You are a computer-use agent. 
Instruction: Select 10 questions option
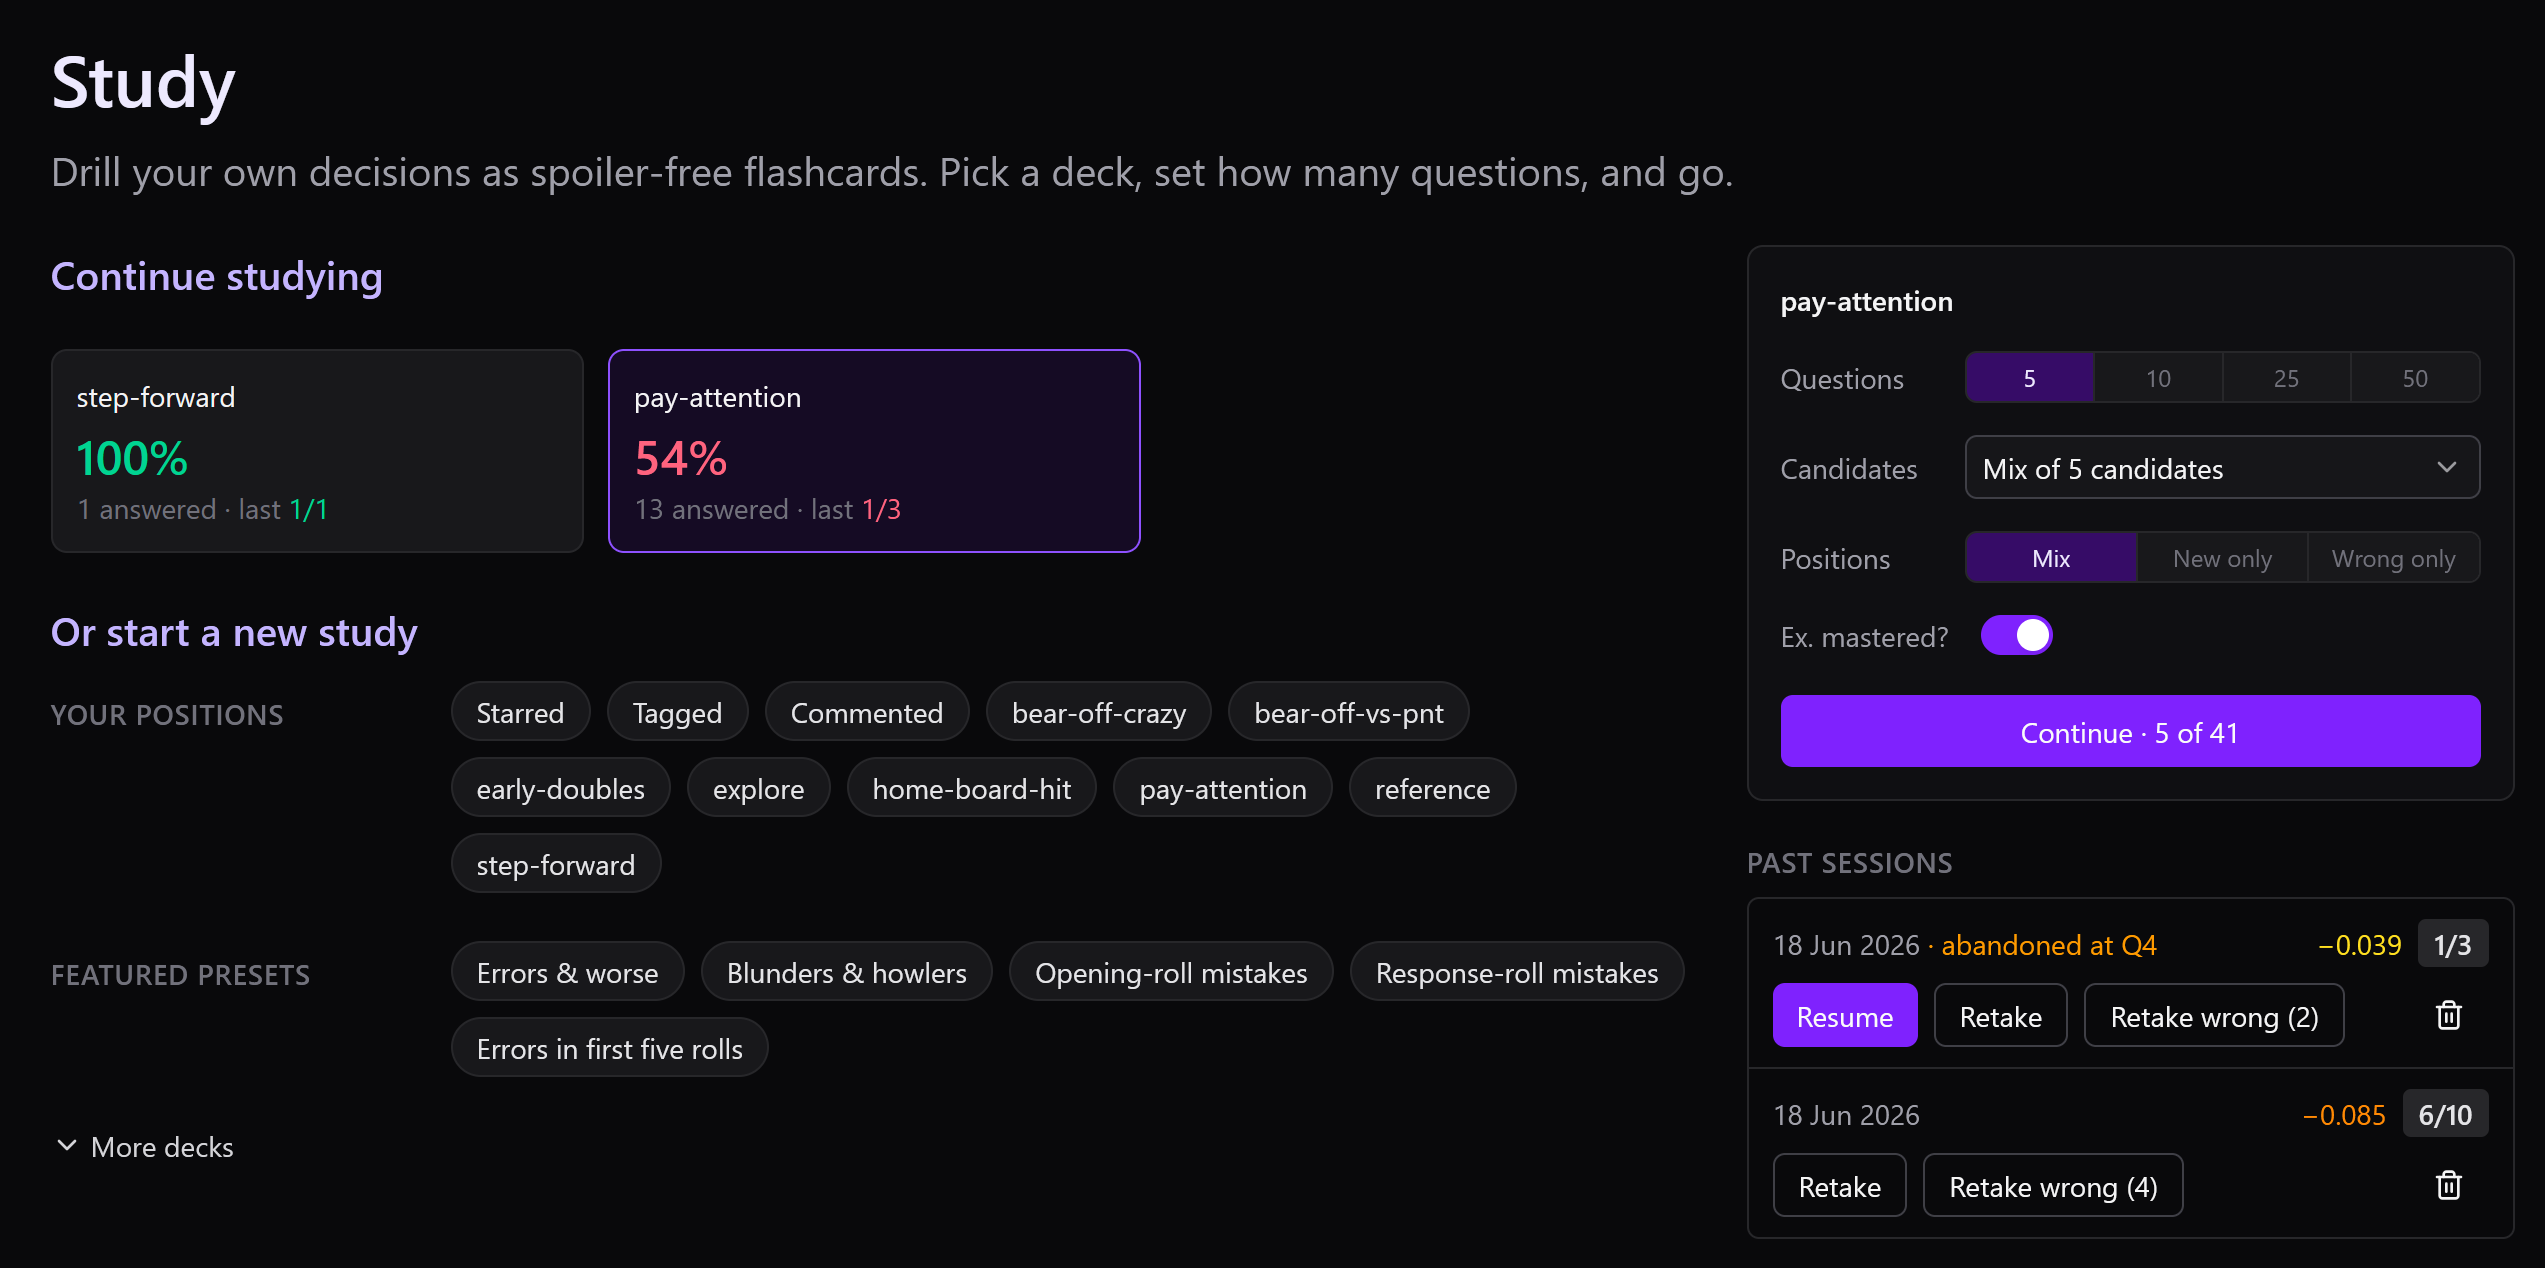coord(2158,378)
